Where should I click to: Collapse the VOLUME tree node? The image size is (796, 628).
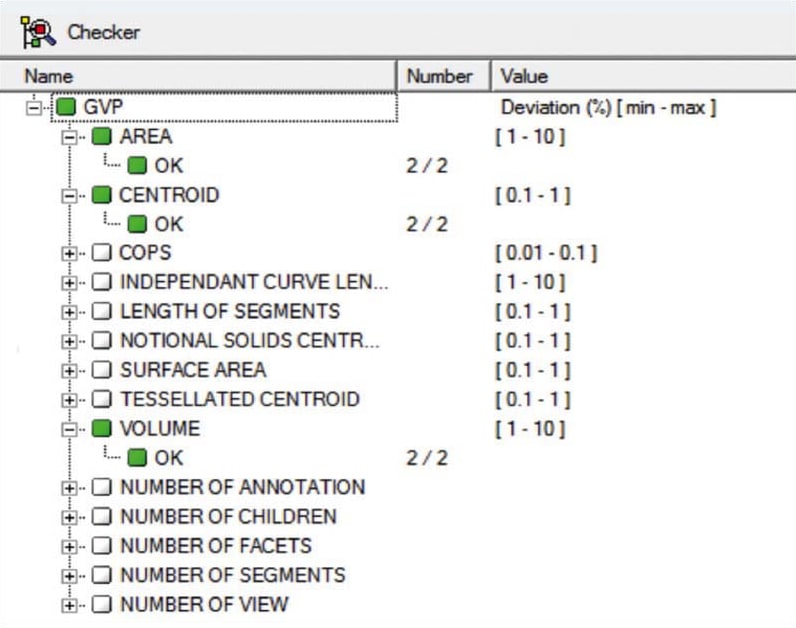click(69, 429)
